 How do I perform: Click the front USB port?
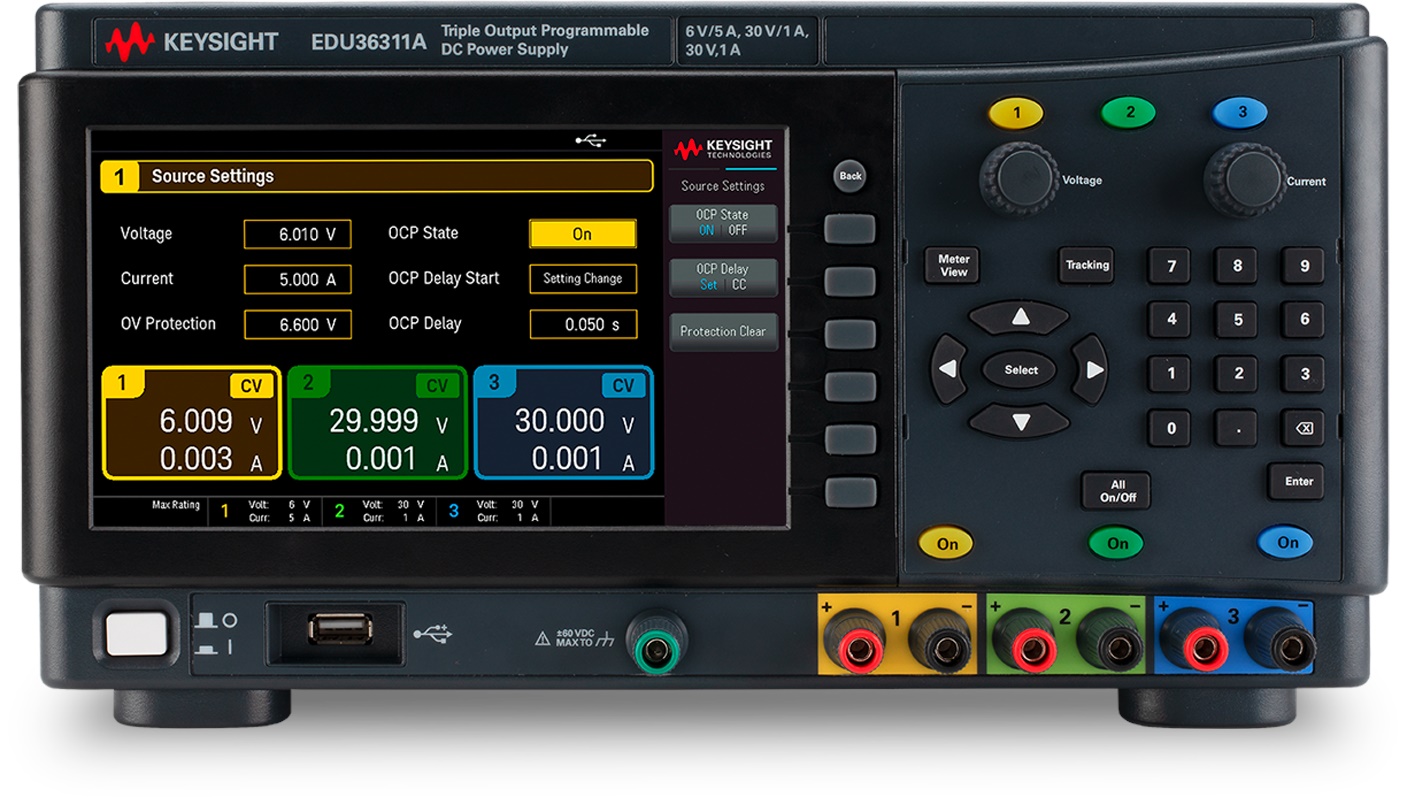[340, 630]
